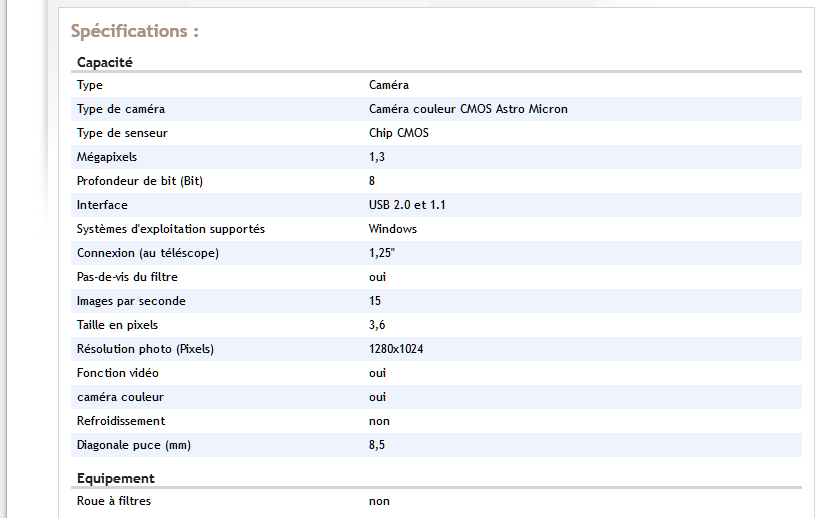The image size is (827, 518).
Task: Click the Images par seconde label
Action: tap(131, 301)
